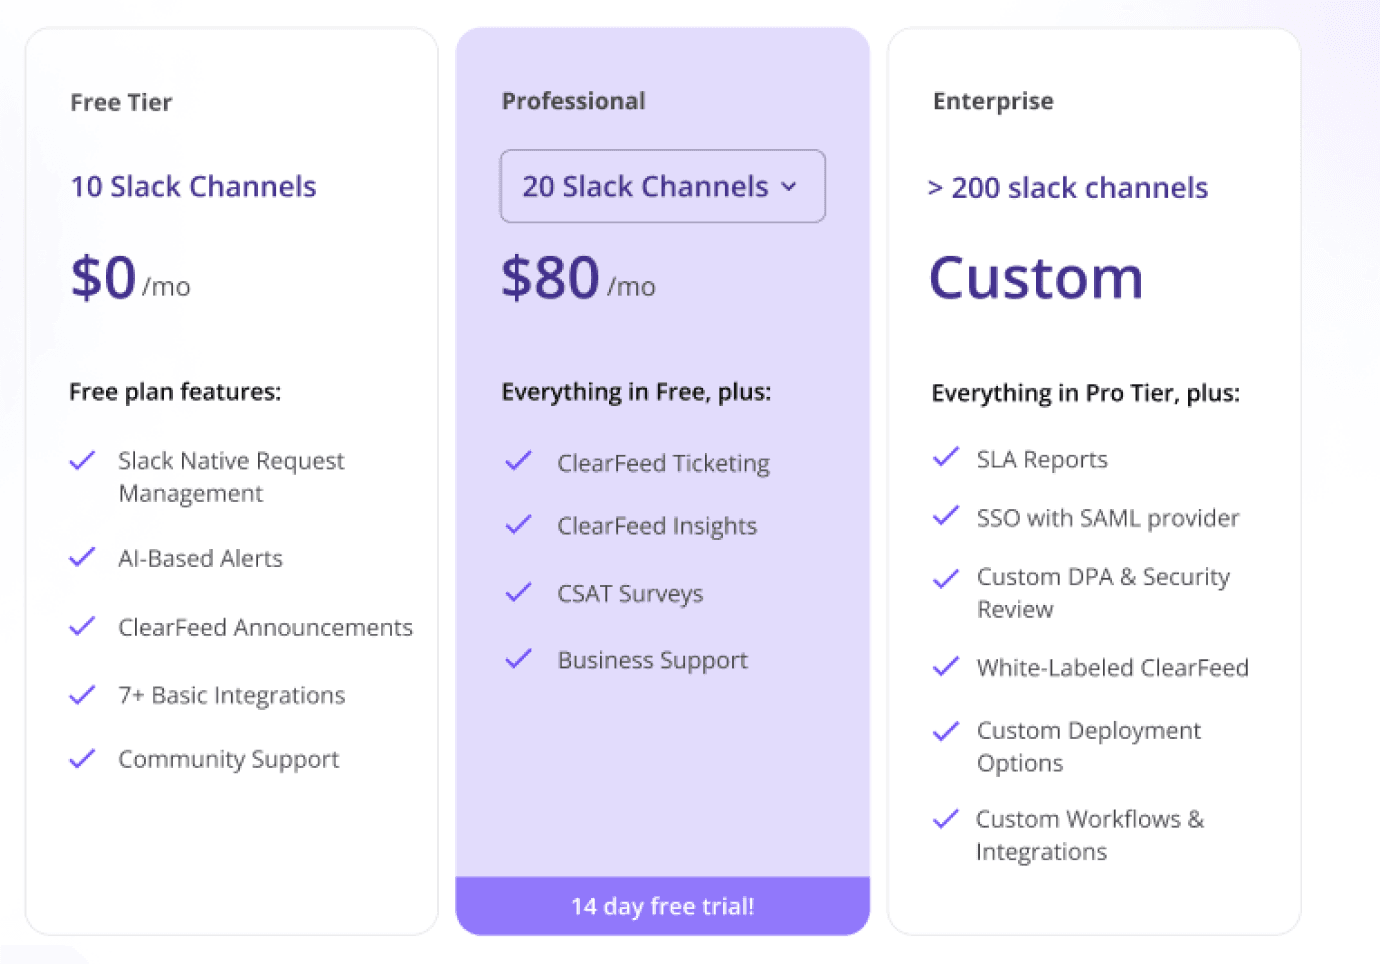Open the 20 Slack Channels dropdown
This screenshot has height=964, width=1380.
[x=662, y=186]
